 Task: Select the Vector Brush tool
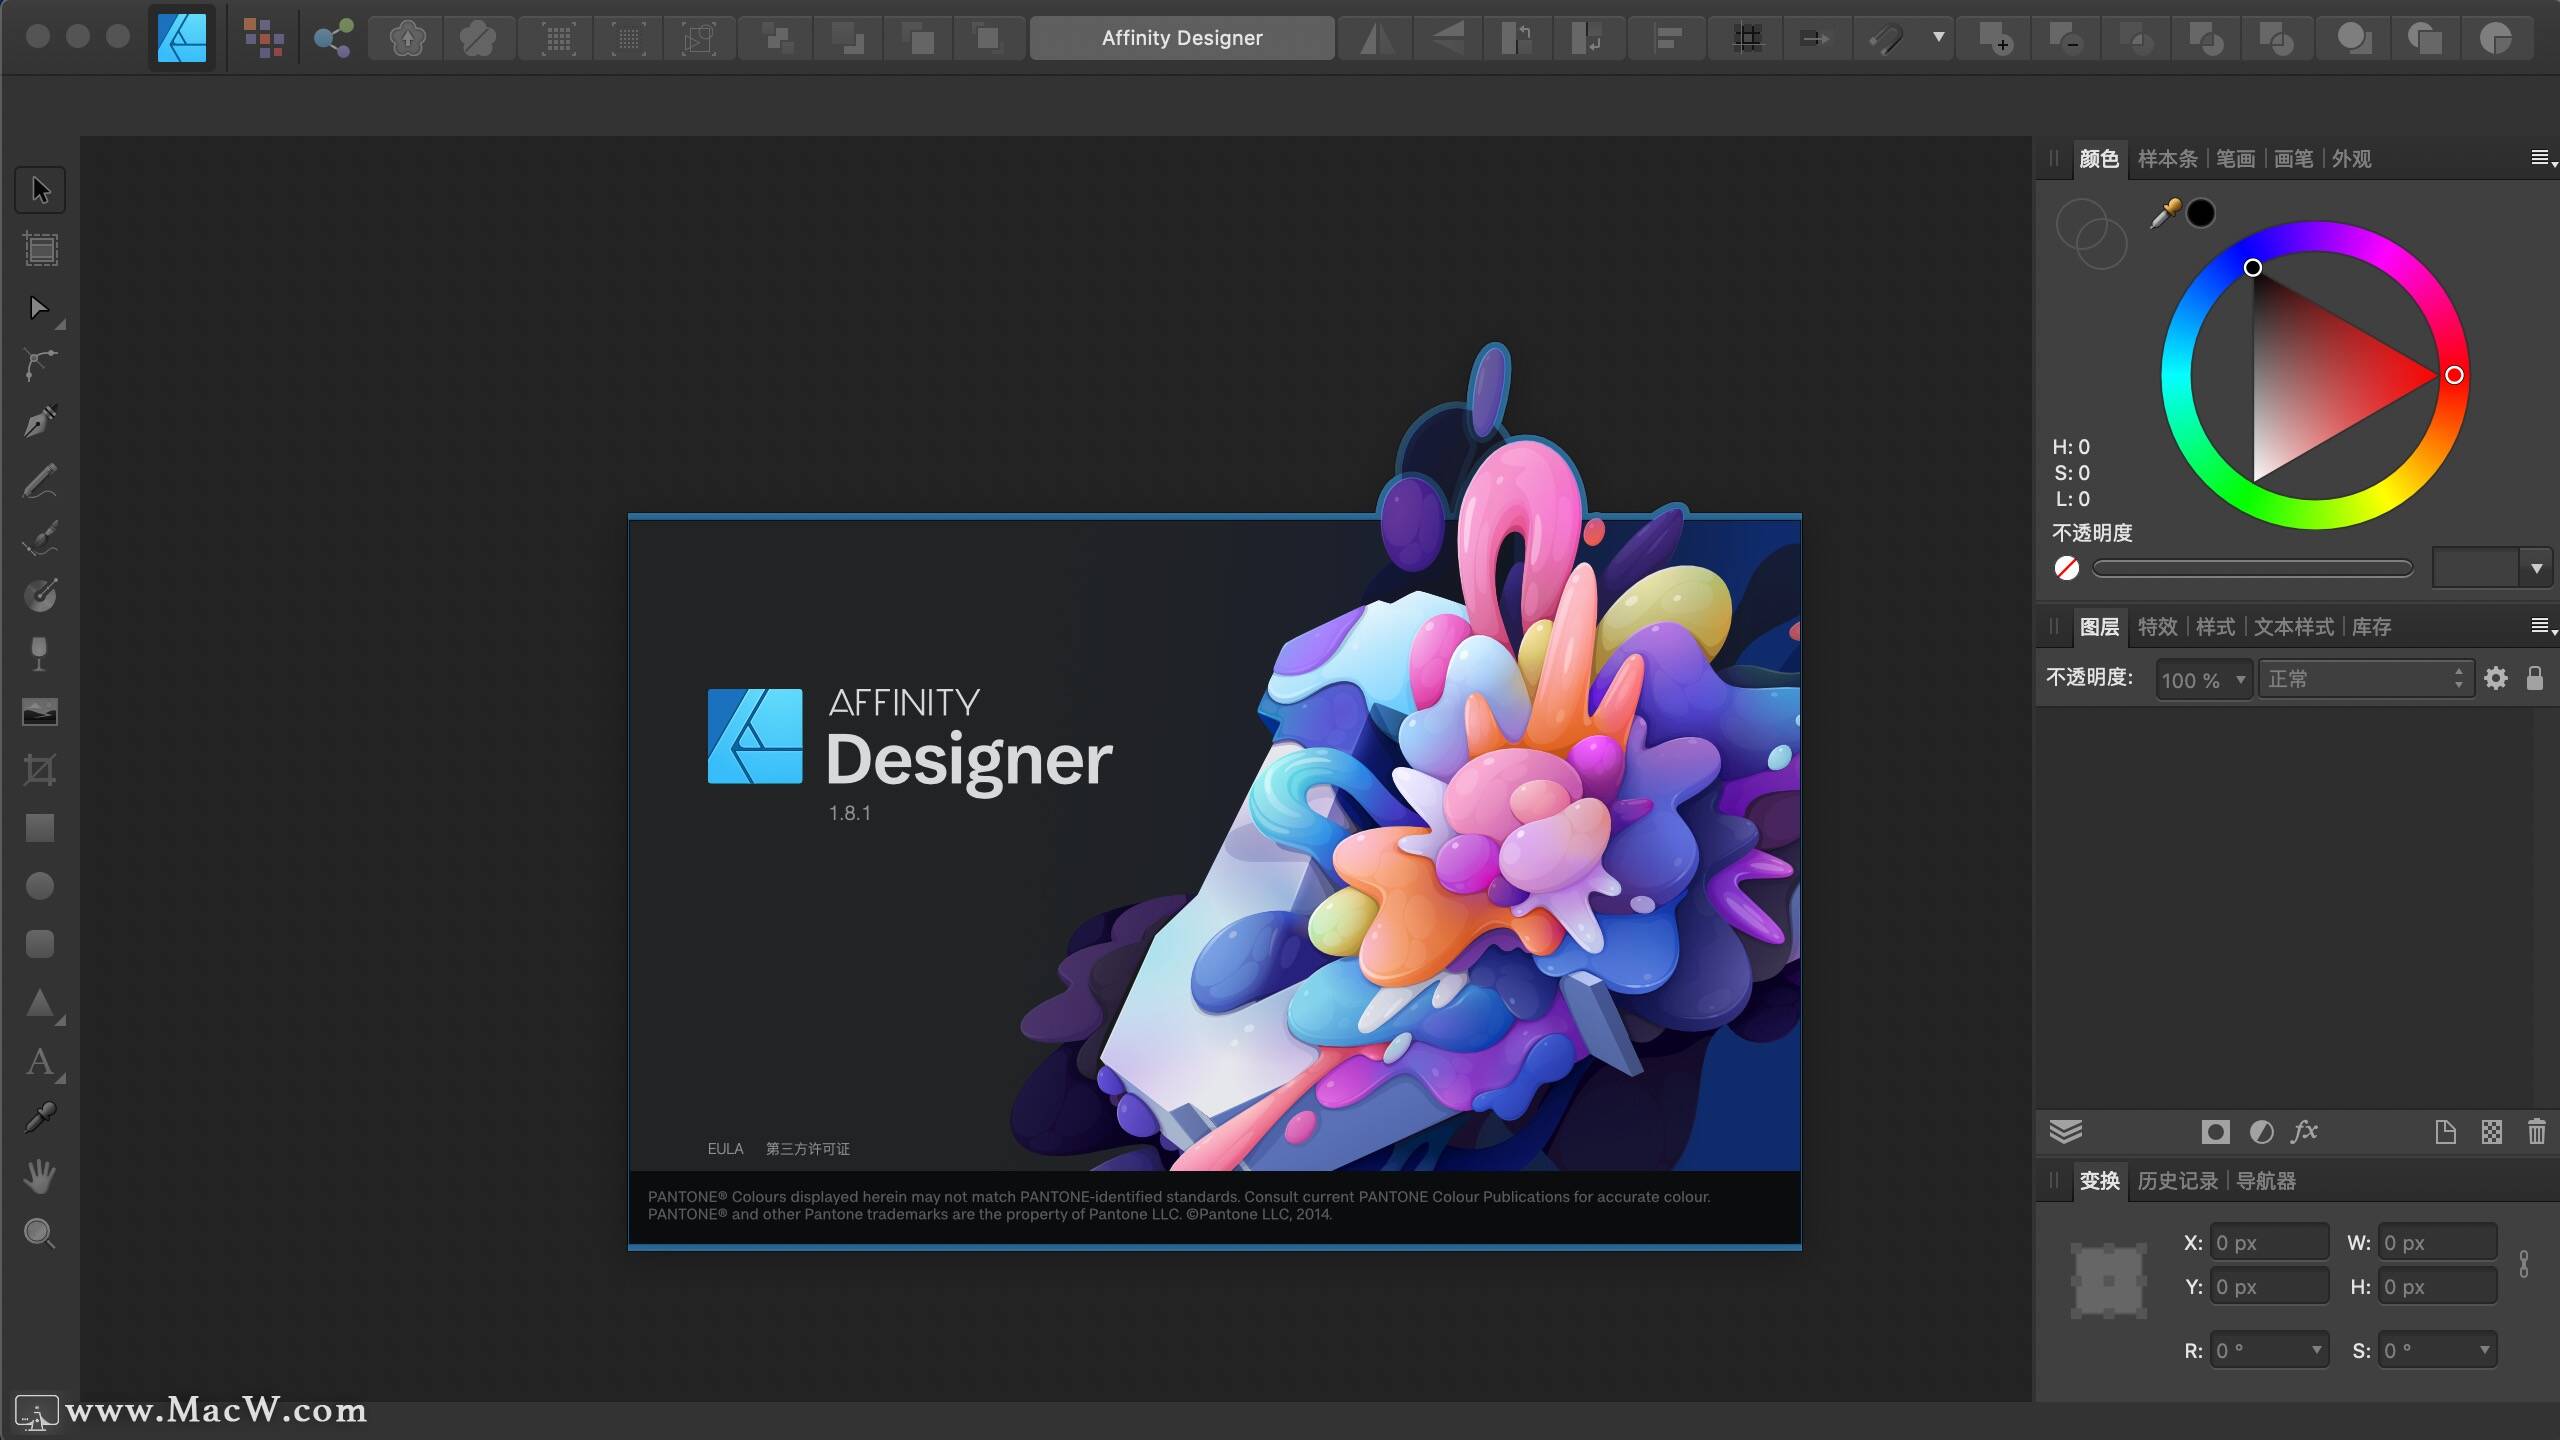click(x=40, y=538)
